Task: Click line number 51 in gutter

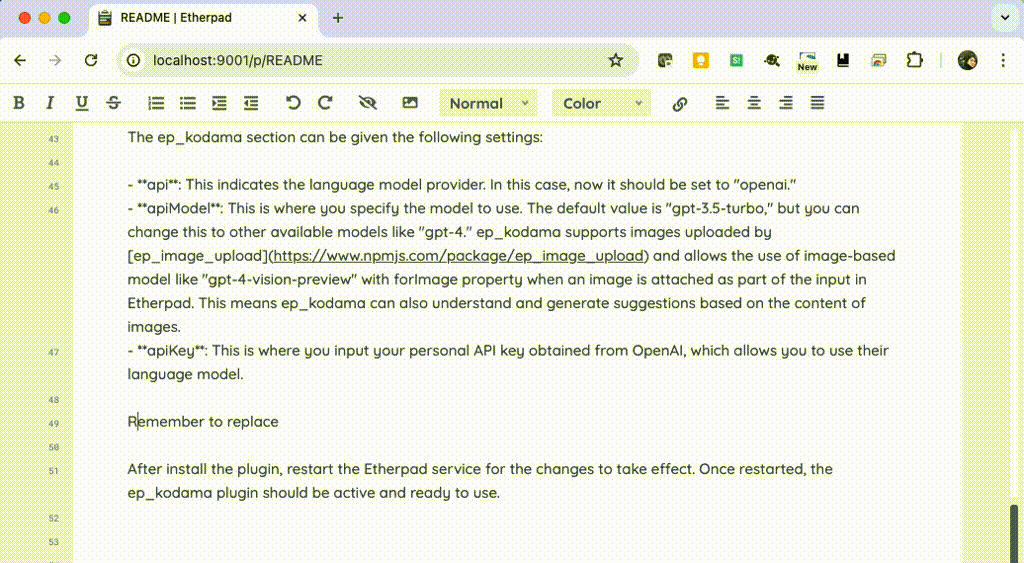Action: [x=54, y=470]
